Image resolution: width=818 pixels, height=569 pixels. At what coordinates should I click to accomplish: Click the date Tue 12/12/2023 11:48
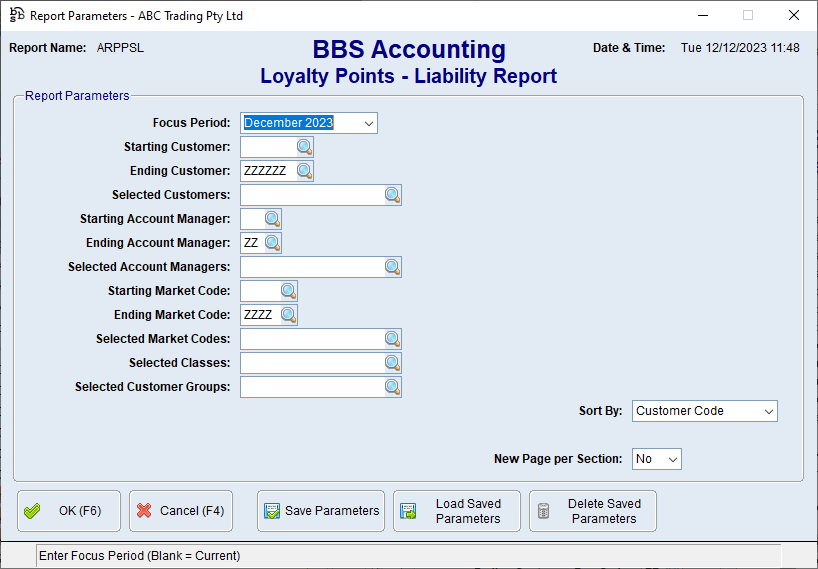coord(740,48)
